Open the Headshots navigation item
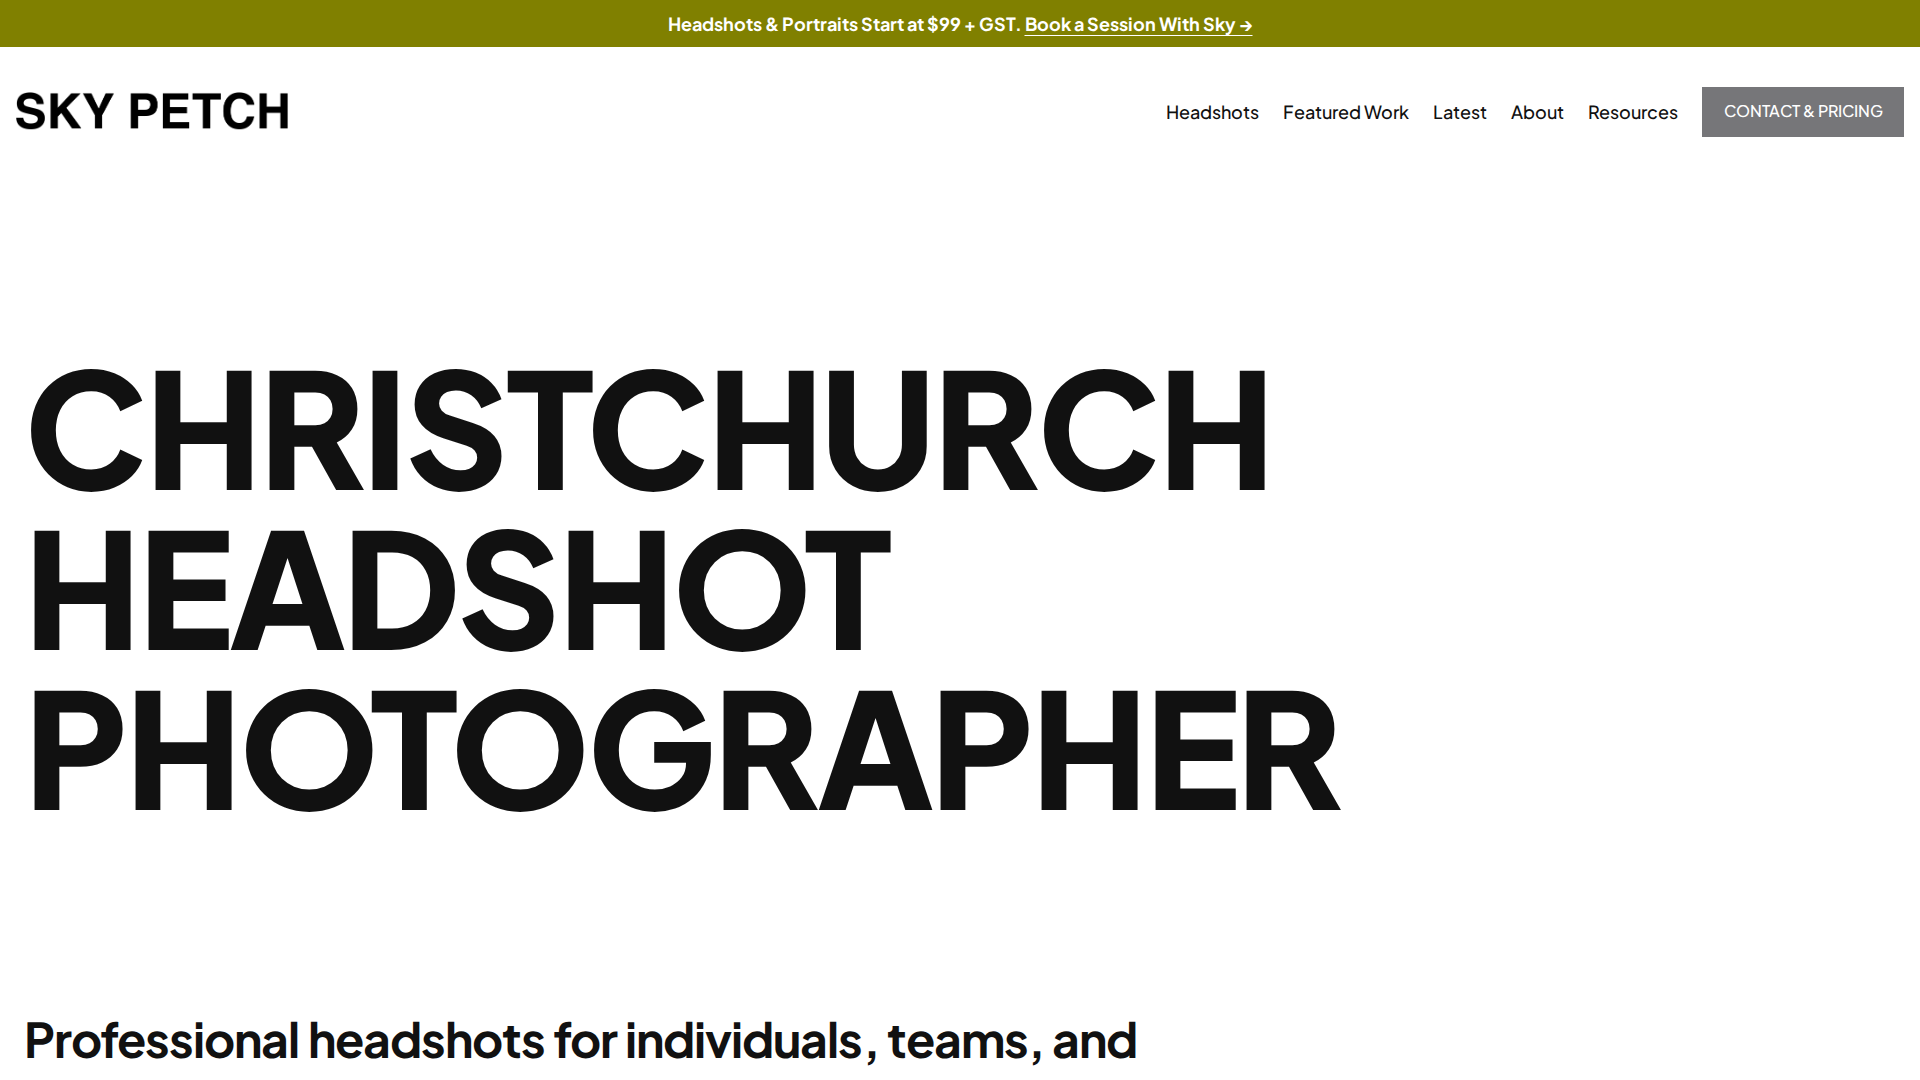Image resolution: width=1920 pixels, height=1080 pixels. 1212,112
